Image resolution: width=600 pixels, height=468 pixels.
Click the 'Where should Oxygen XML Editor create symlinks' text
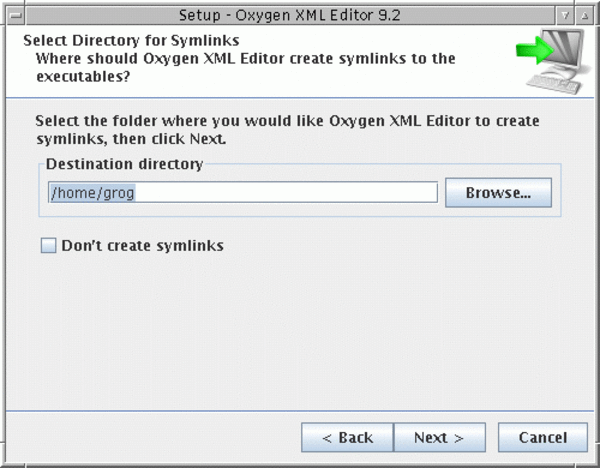(246, 67)
